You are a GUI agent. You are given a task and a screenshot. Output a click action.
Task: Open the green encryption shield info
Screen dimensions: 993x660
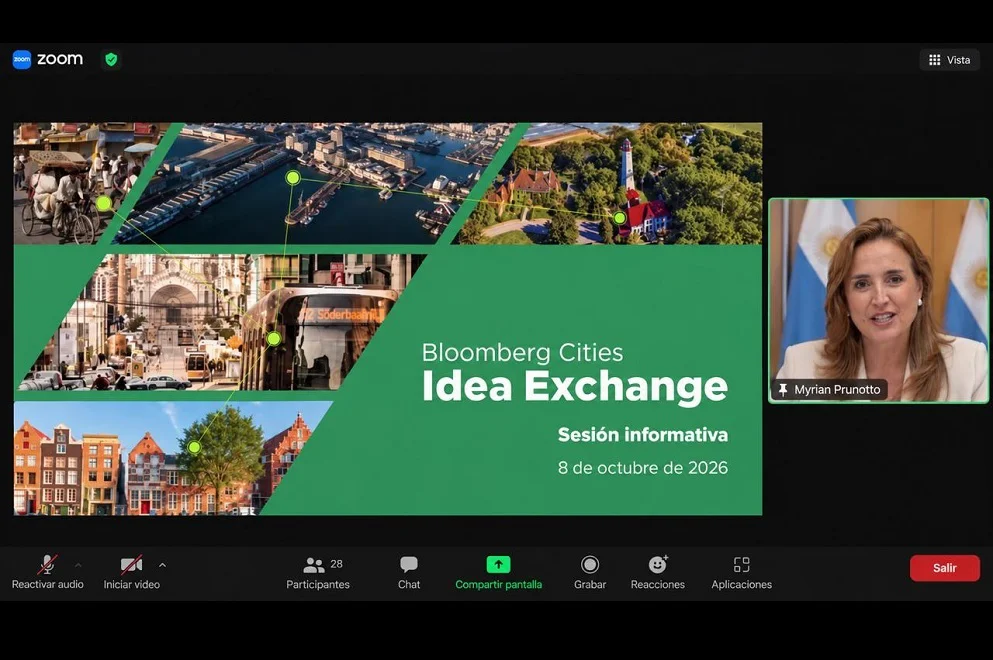coord(111,60)
